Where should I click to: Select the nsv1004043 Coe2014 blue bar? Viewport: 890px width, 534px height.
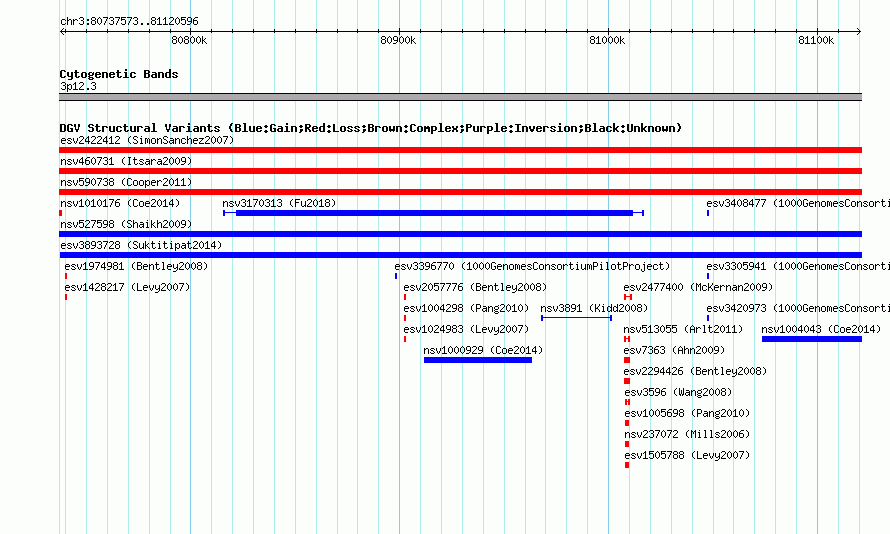[812, 339]
